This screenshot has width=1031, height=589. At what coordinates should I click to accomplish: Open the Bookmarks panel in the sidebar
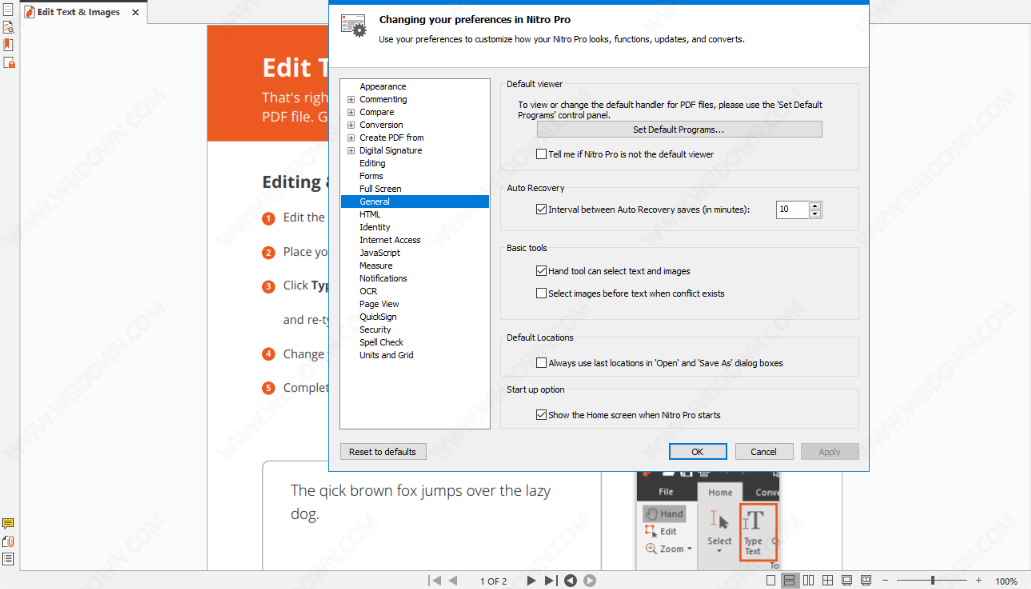point(8,45)
